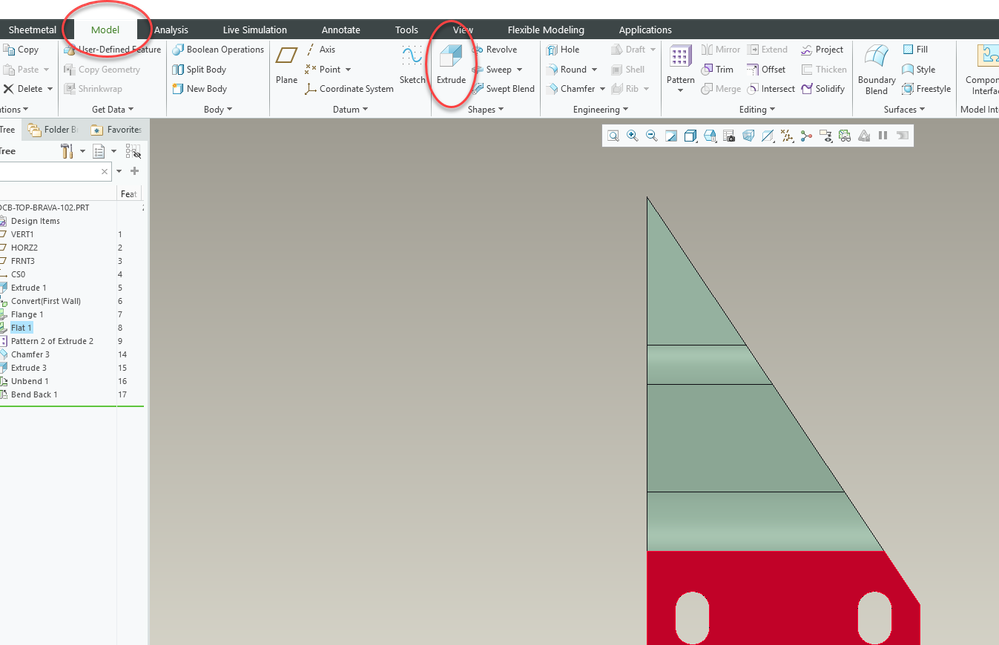This screenshot has height=645, width=999.
Task: Choose the Sweep tool
Action: (492, 69)
